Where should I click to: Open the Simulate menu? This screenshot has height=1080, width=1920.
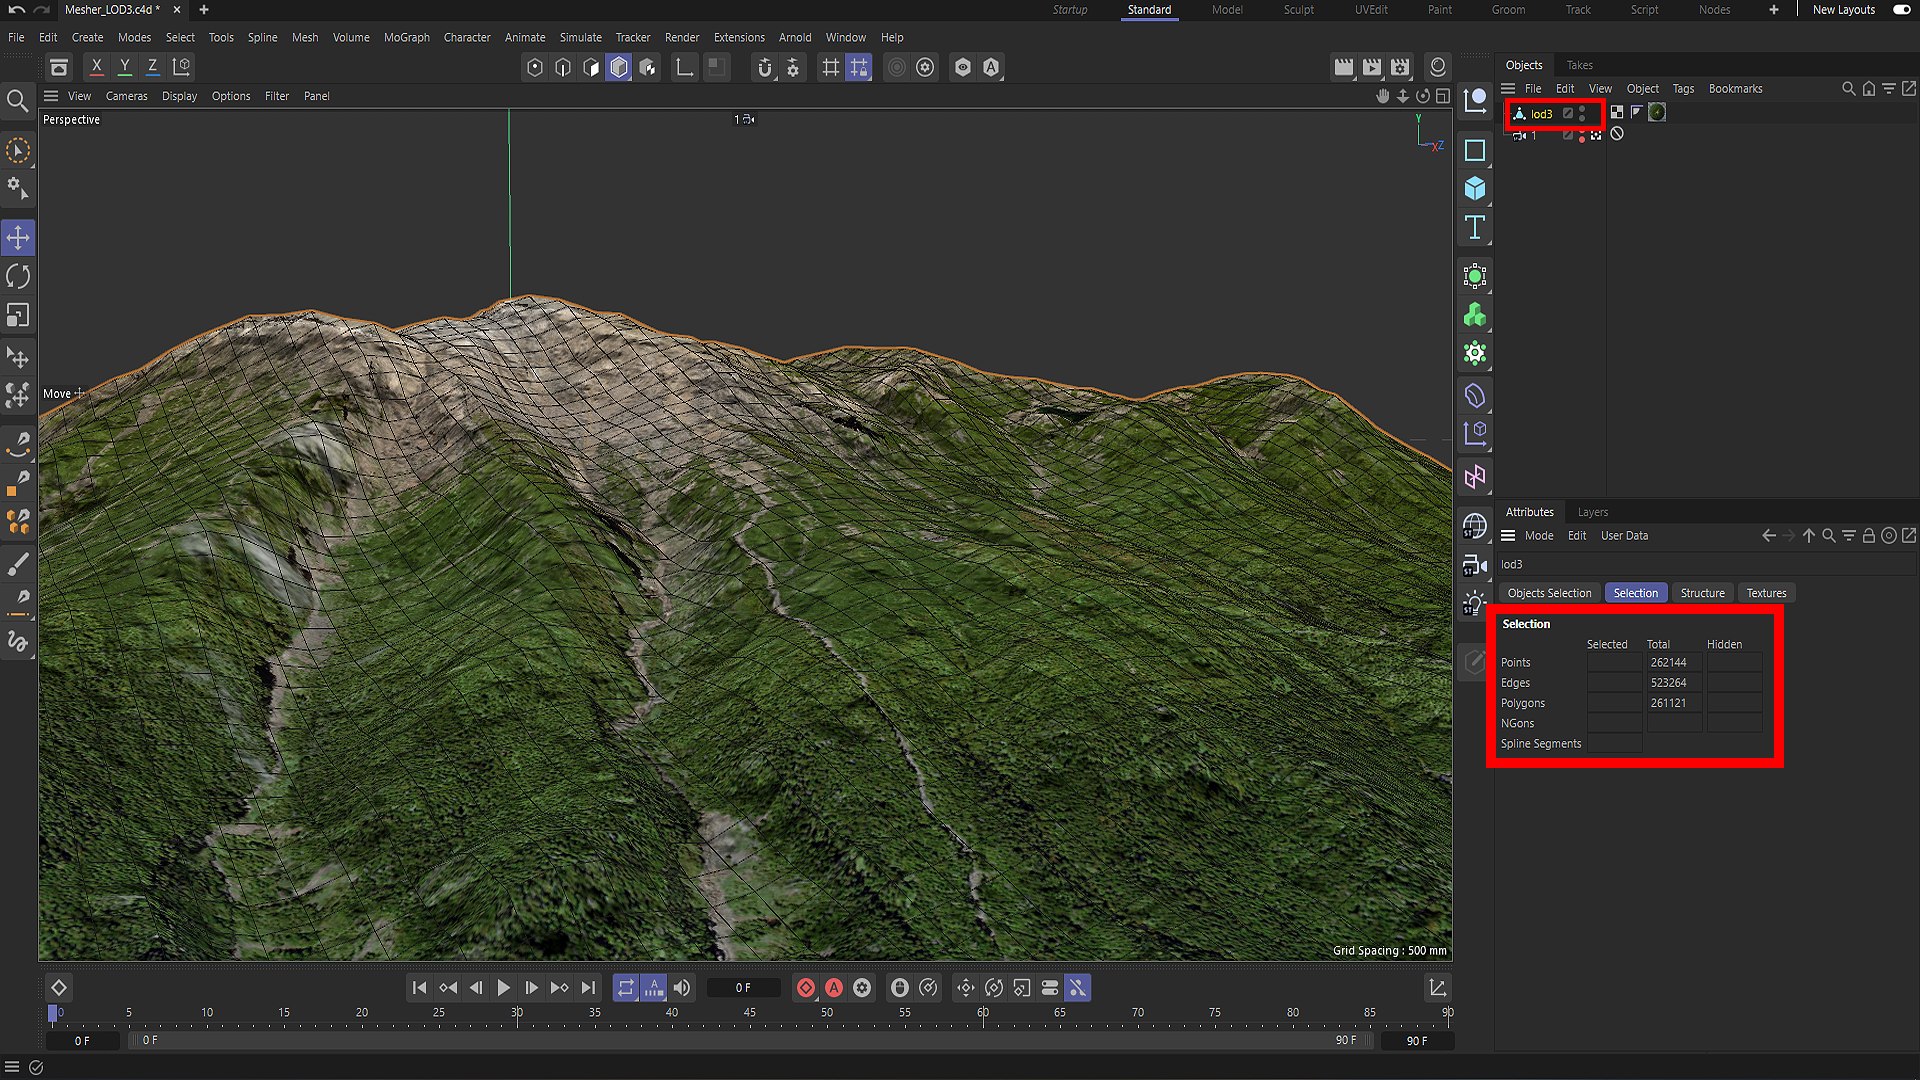coord(580,37)
